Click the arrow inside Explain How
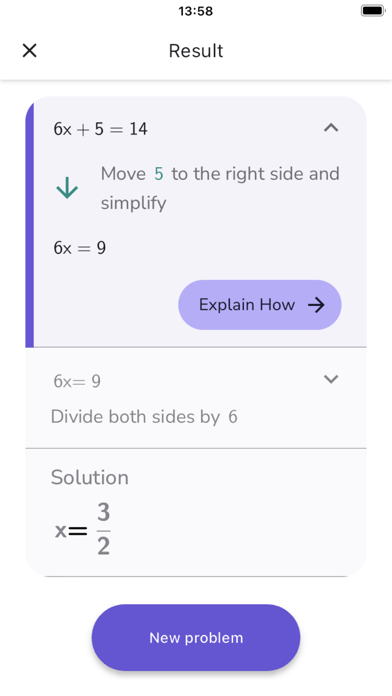The image size is (392, 696). pyautogui.click(x=317, y=305)
